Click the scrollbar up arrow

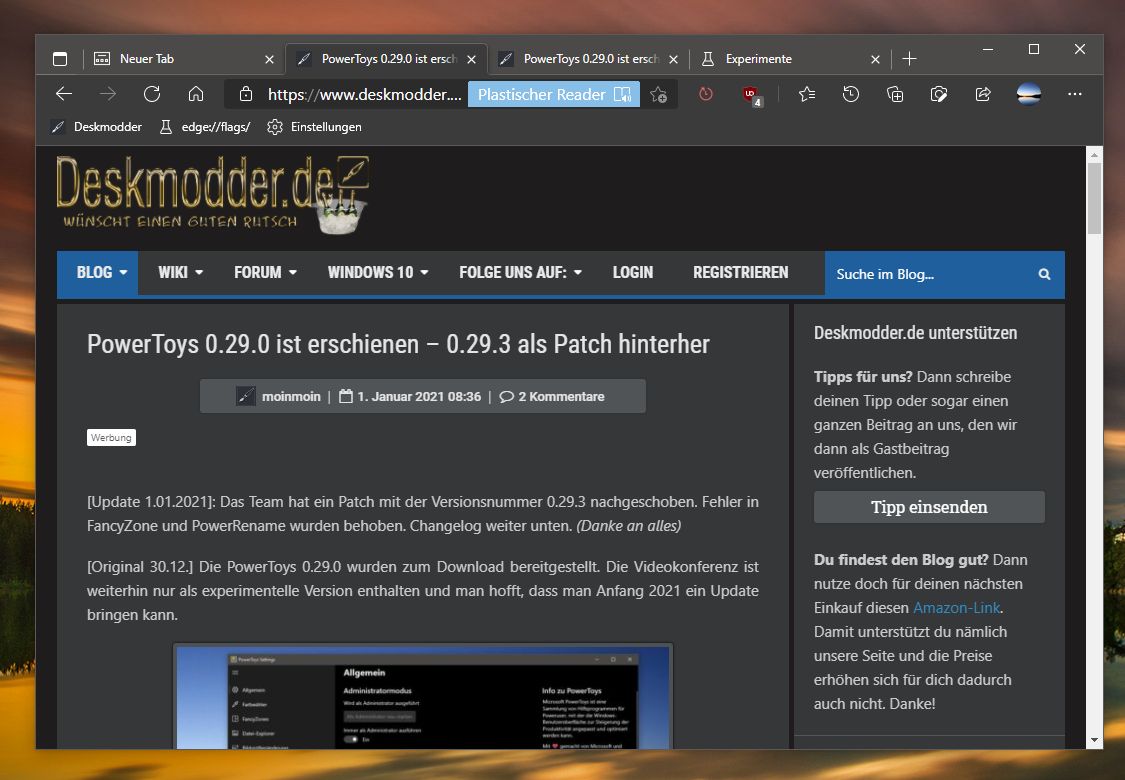[x=1094, y=154]
